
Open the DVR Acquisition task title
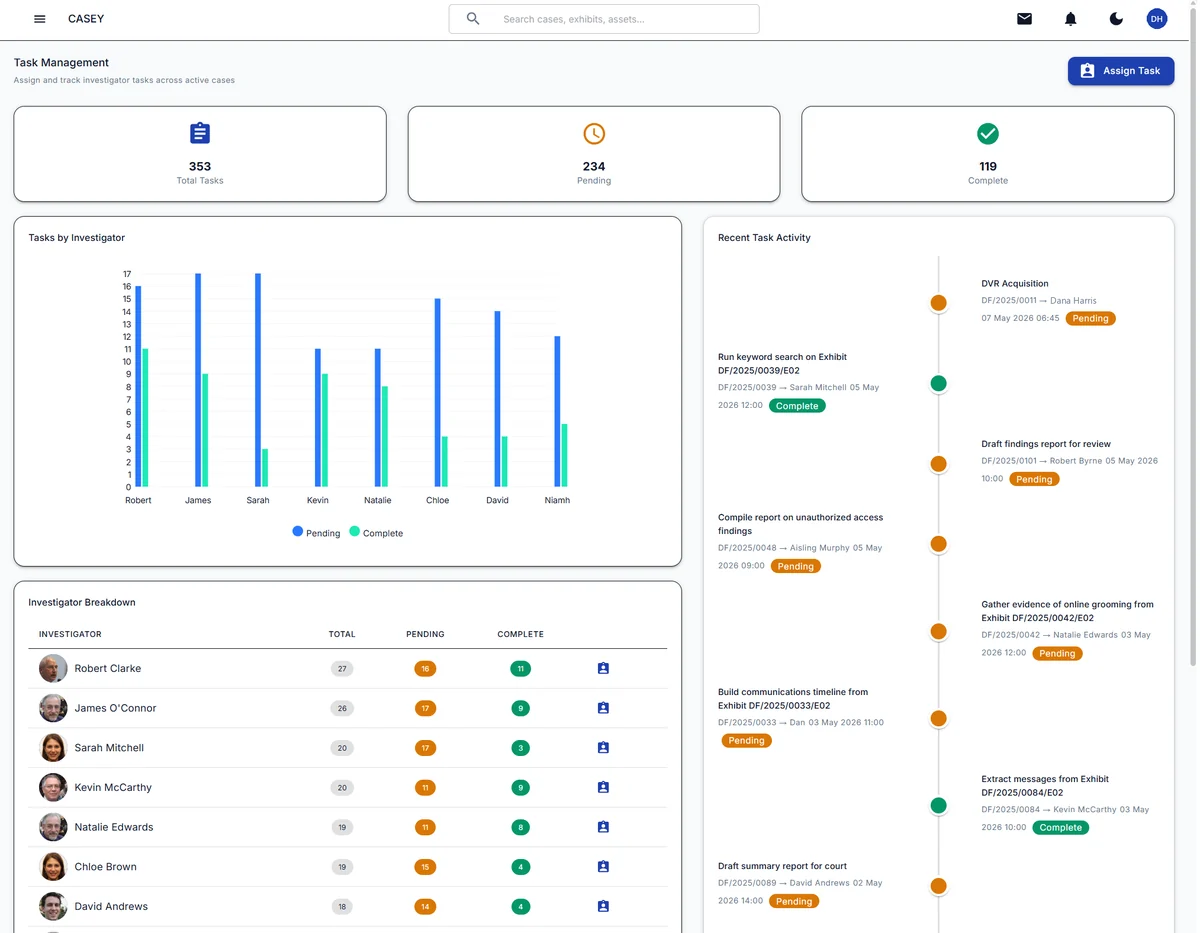click(1015, 284)
